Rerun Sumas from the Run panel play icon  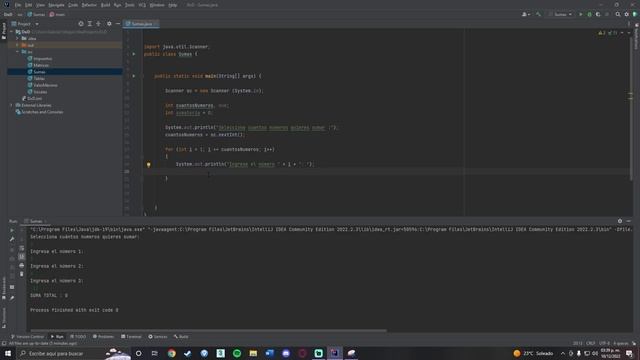tap(12, 230)
